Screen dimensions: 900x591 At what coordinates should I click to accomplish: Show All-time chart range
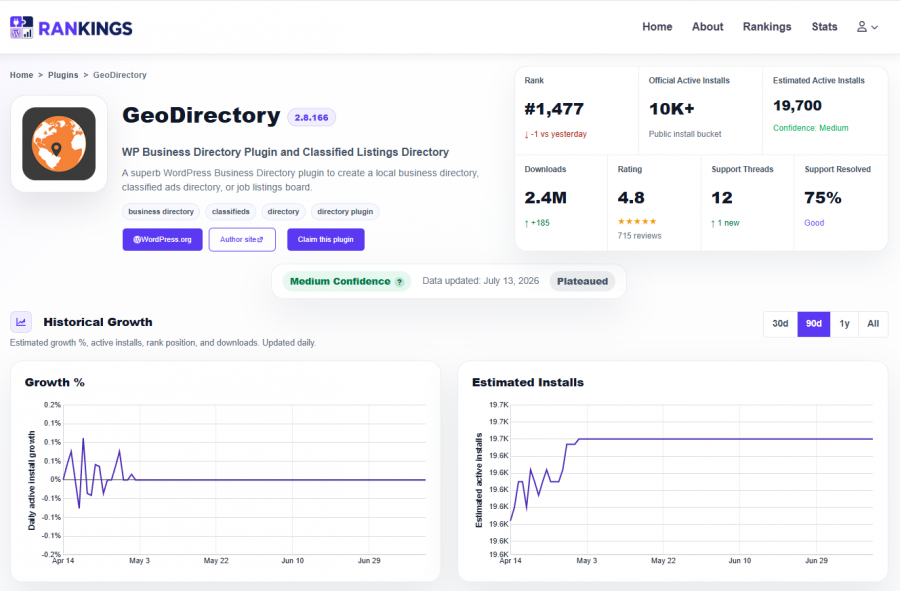(x=873, y=324)
